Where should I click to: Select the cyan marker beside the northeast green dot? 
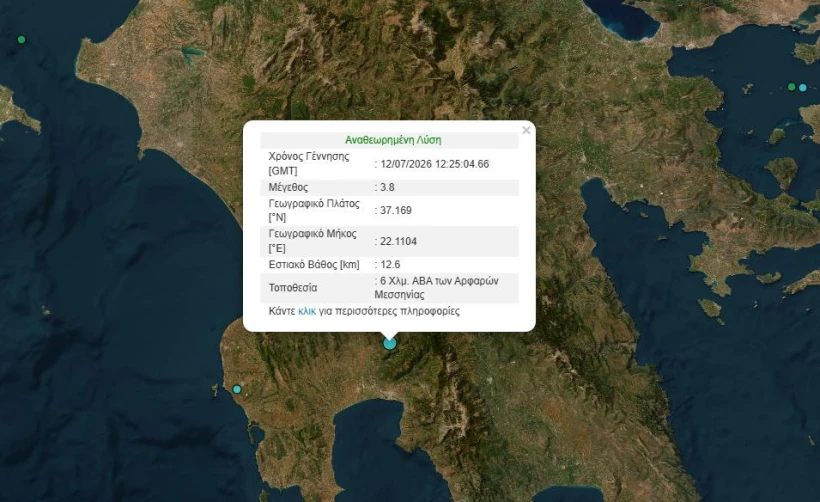[803, 87]
